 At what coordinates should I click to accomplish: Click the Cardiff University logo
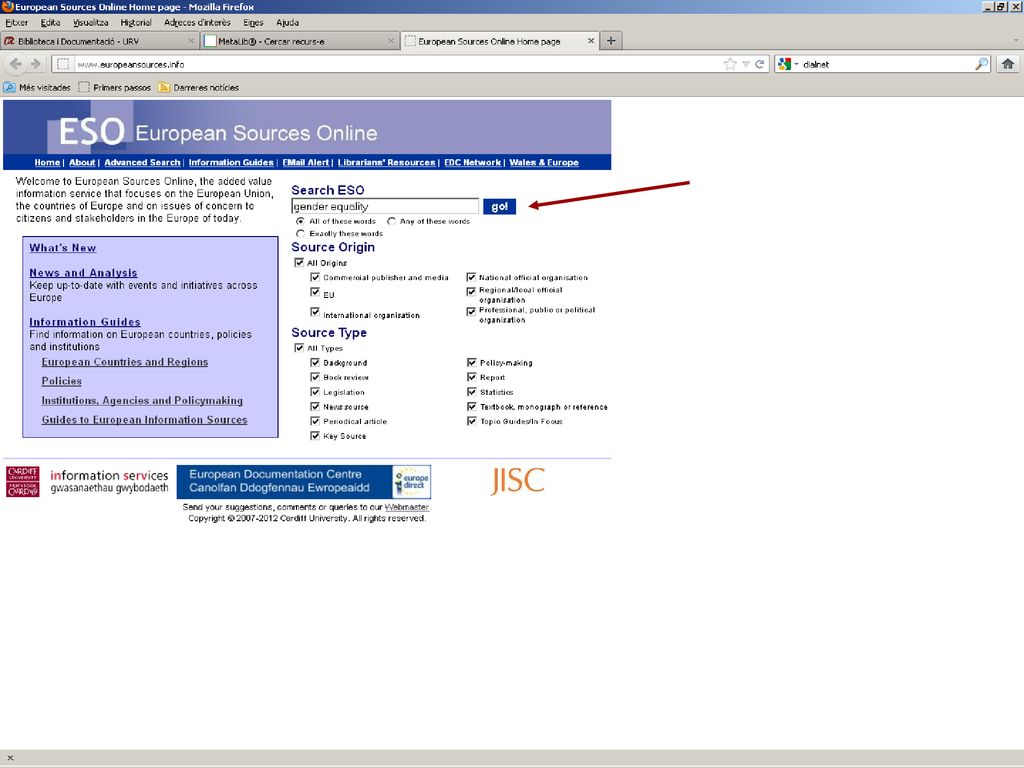point(23,482)
